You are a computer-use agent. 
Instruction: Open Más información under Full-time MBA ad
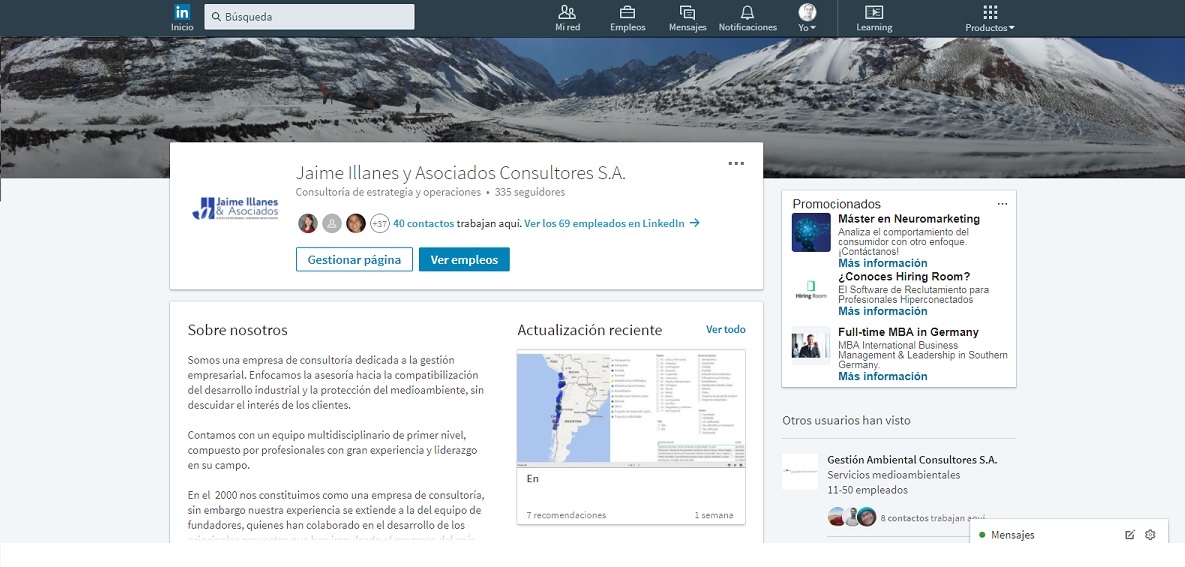pos(883,376)
